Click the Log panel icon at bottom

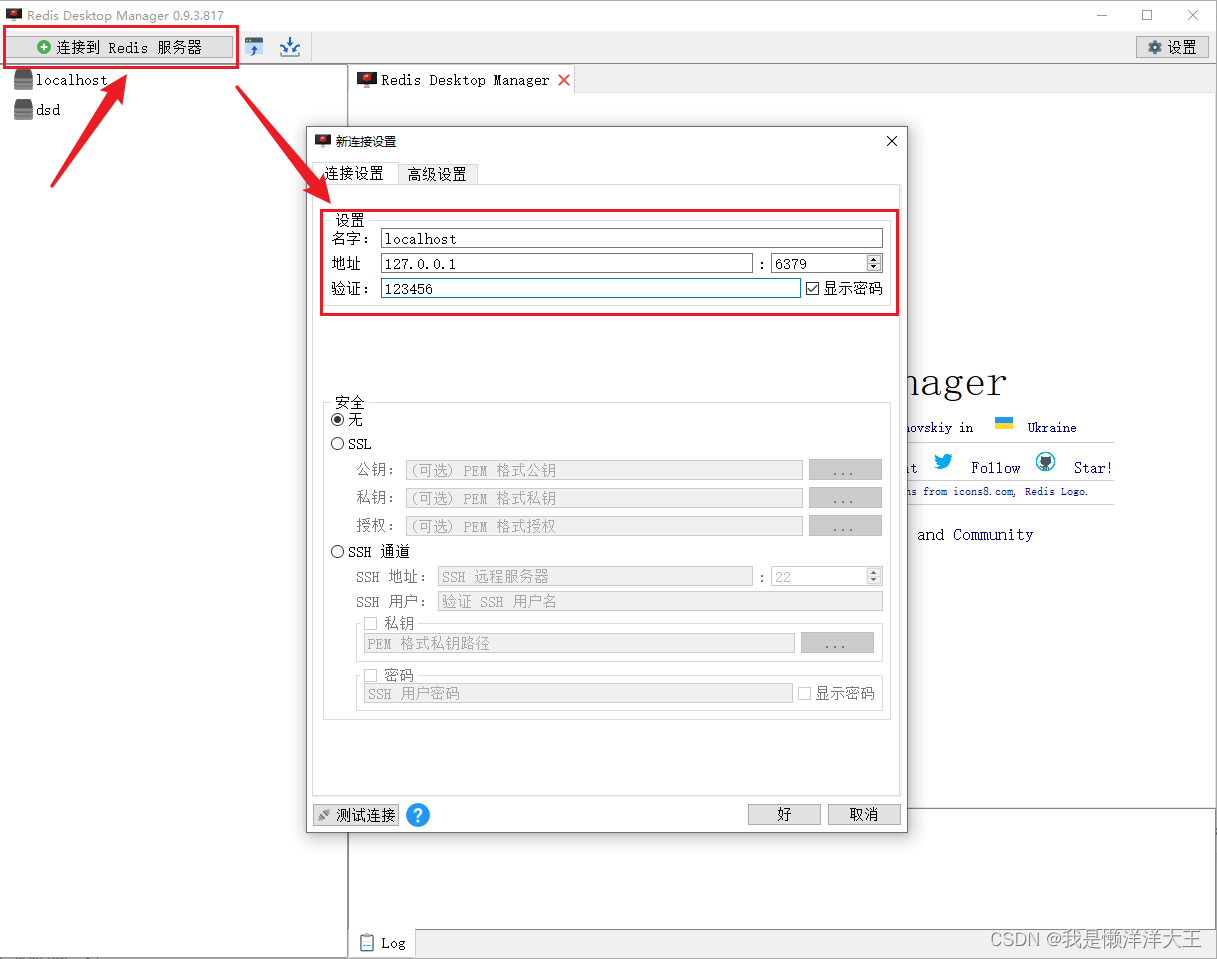[x=366, y=942]
